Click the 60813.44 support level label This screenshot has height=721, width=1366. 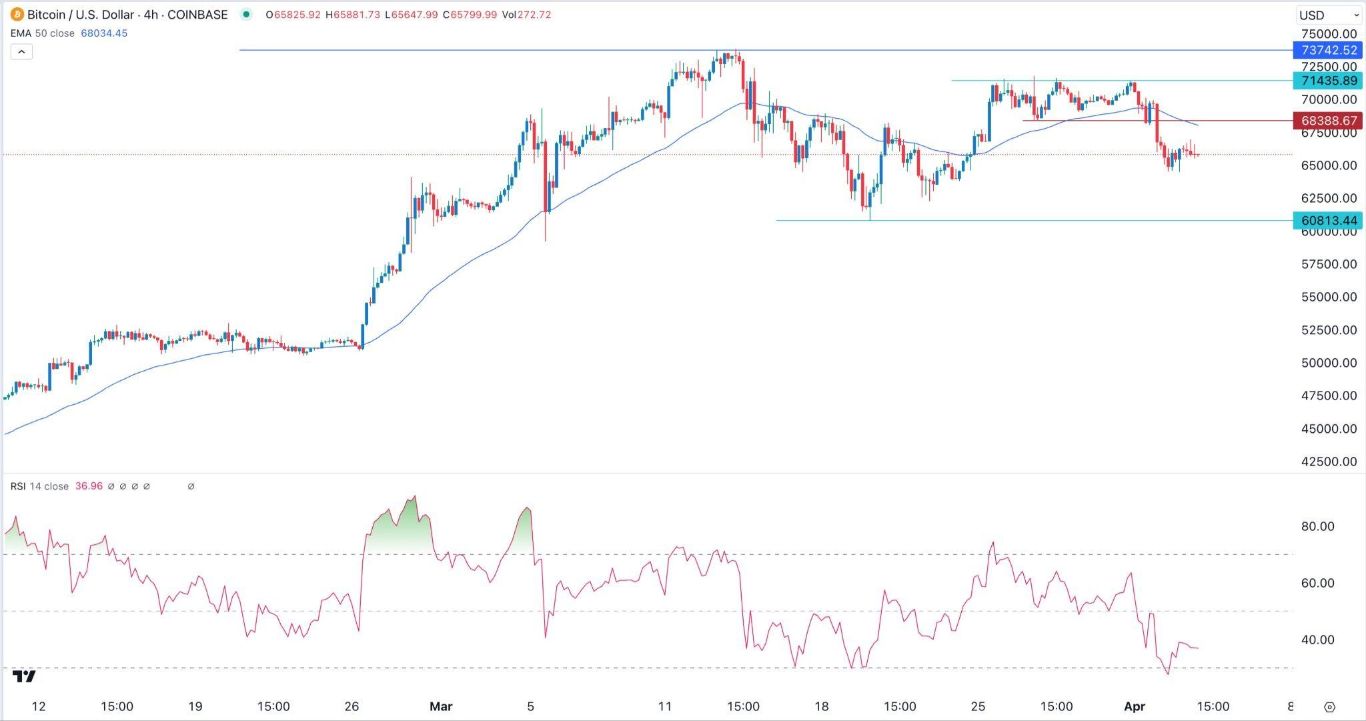click(x=1327, y=221)
